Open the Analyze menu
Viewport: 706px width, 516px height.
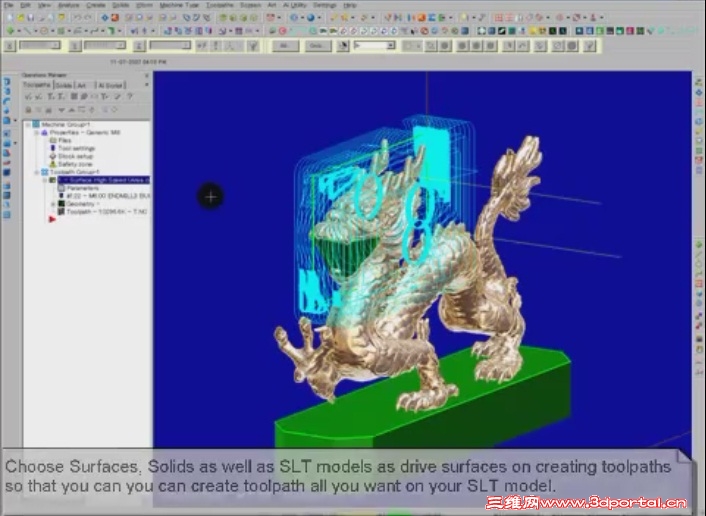(x=68, y=5)
